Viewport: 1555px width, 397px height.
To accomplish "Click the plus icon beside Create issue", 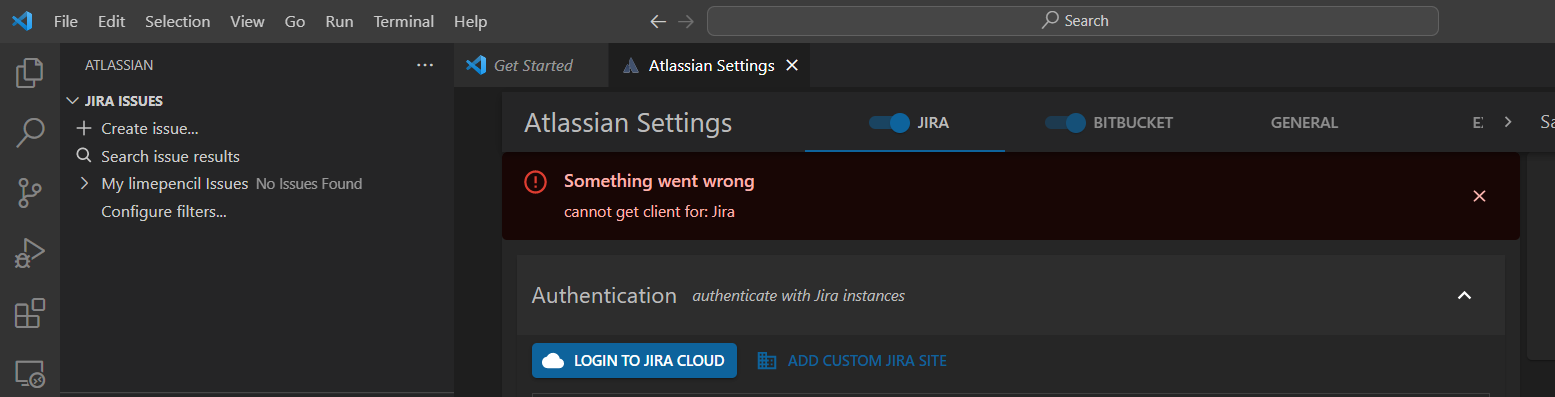I will (x=84, y=128).
